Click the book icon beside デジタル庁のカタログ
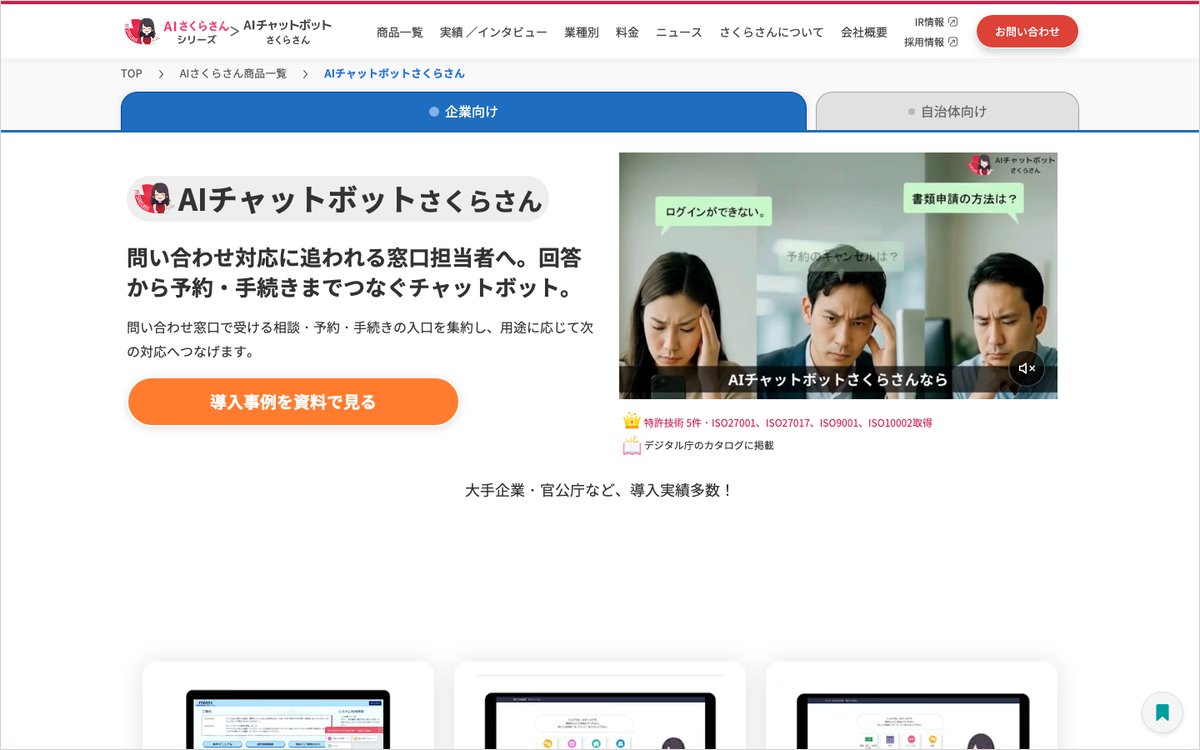The width and height of the screenshot is (1200, 750). coord(631,446)
